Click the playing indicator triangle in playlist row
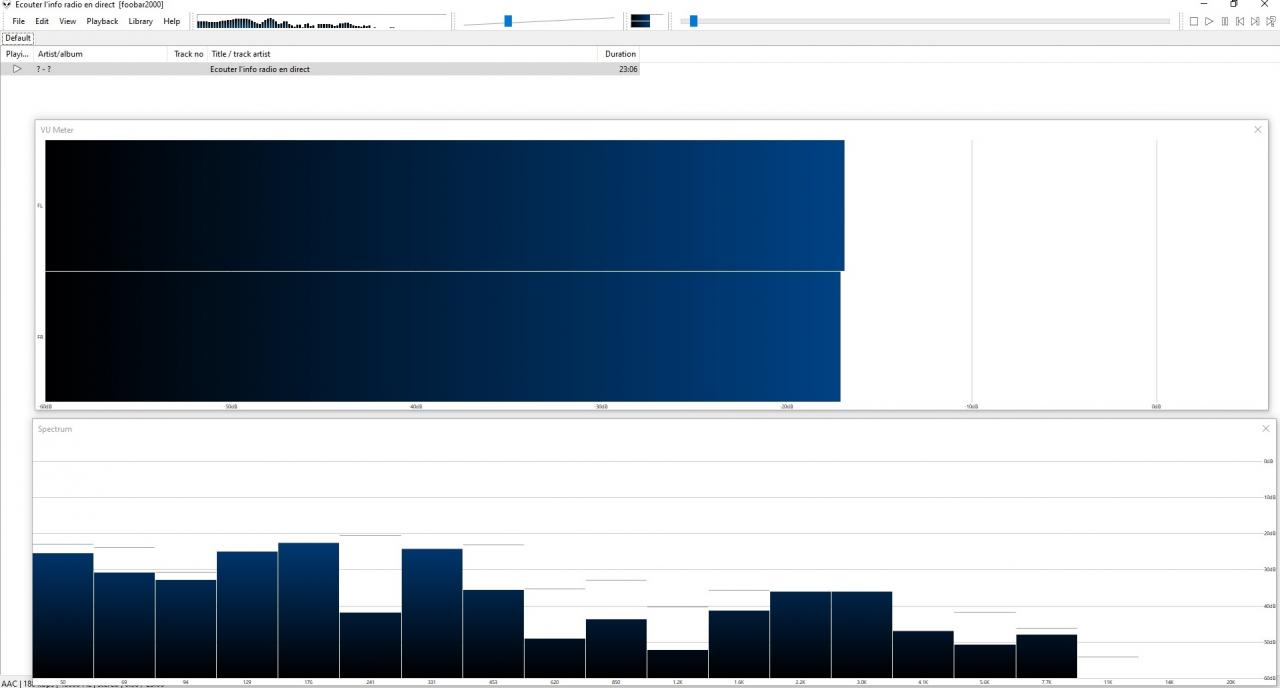Image resolution: width=1280 pixels, height=688 pixels. coord(17,69)
